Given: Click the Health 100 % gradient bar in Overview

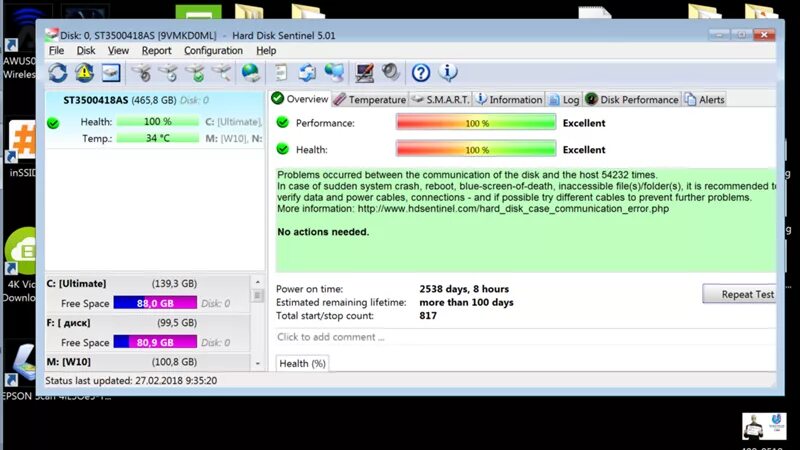Looking at the screenshot, I should [476, 149].
